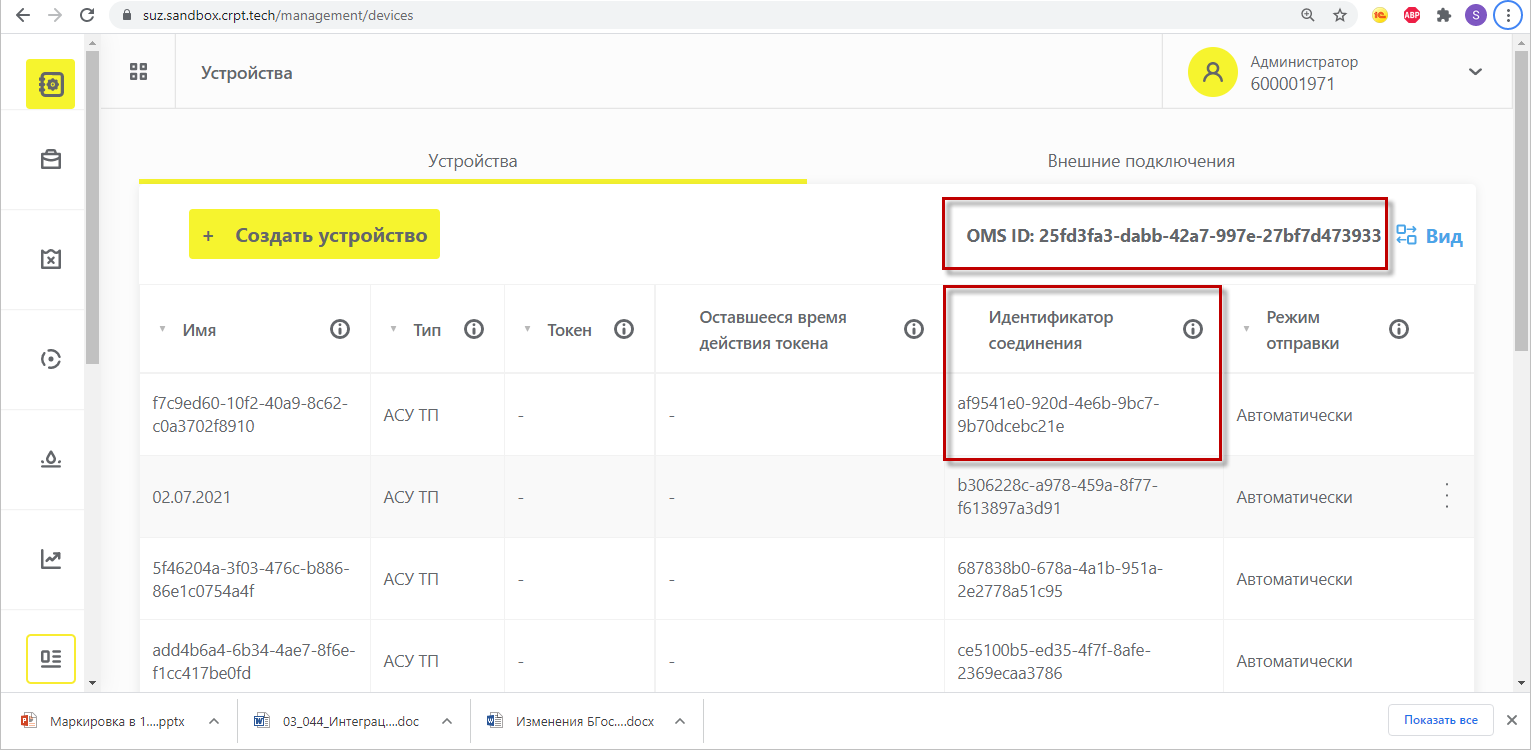Show info for Оставшееся время действия токена

[914, 329]
